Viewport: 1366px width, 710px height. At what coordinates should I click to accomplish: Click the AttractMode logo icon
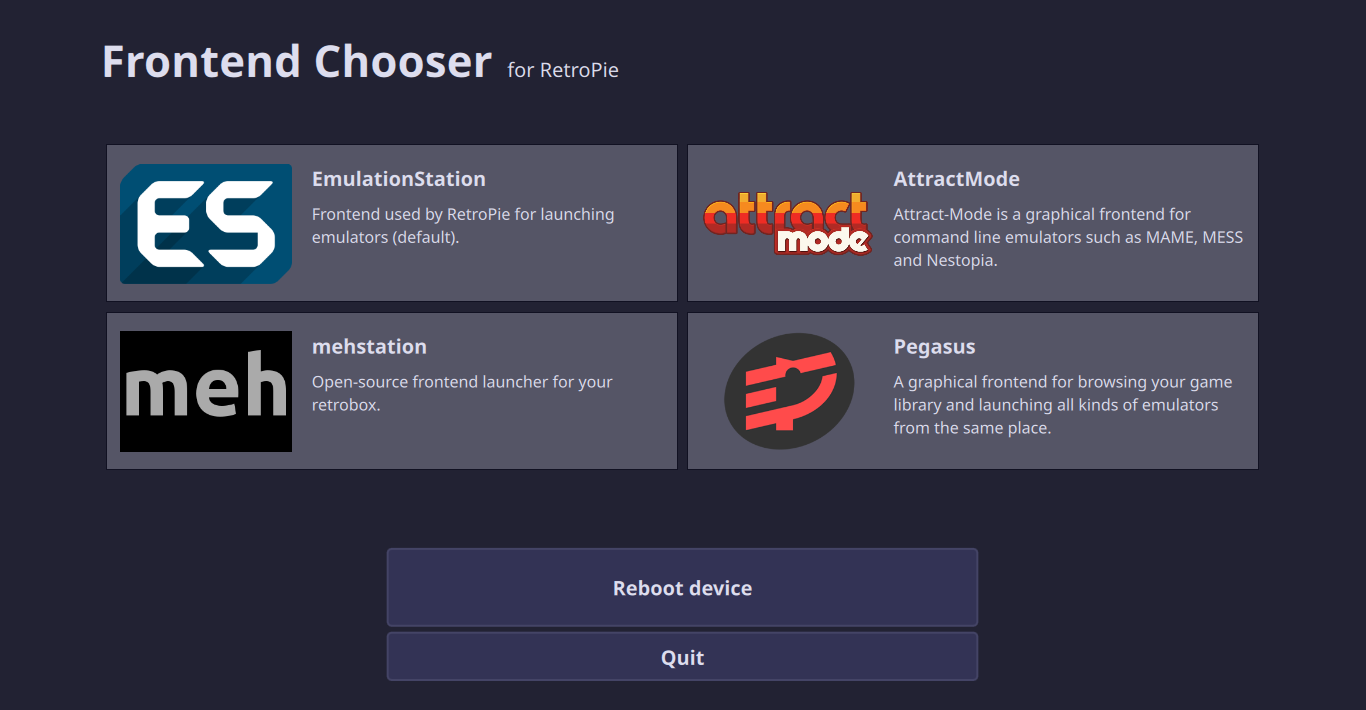pyautogui.click(x=786, y=223)
